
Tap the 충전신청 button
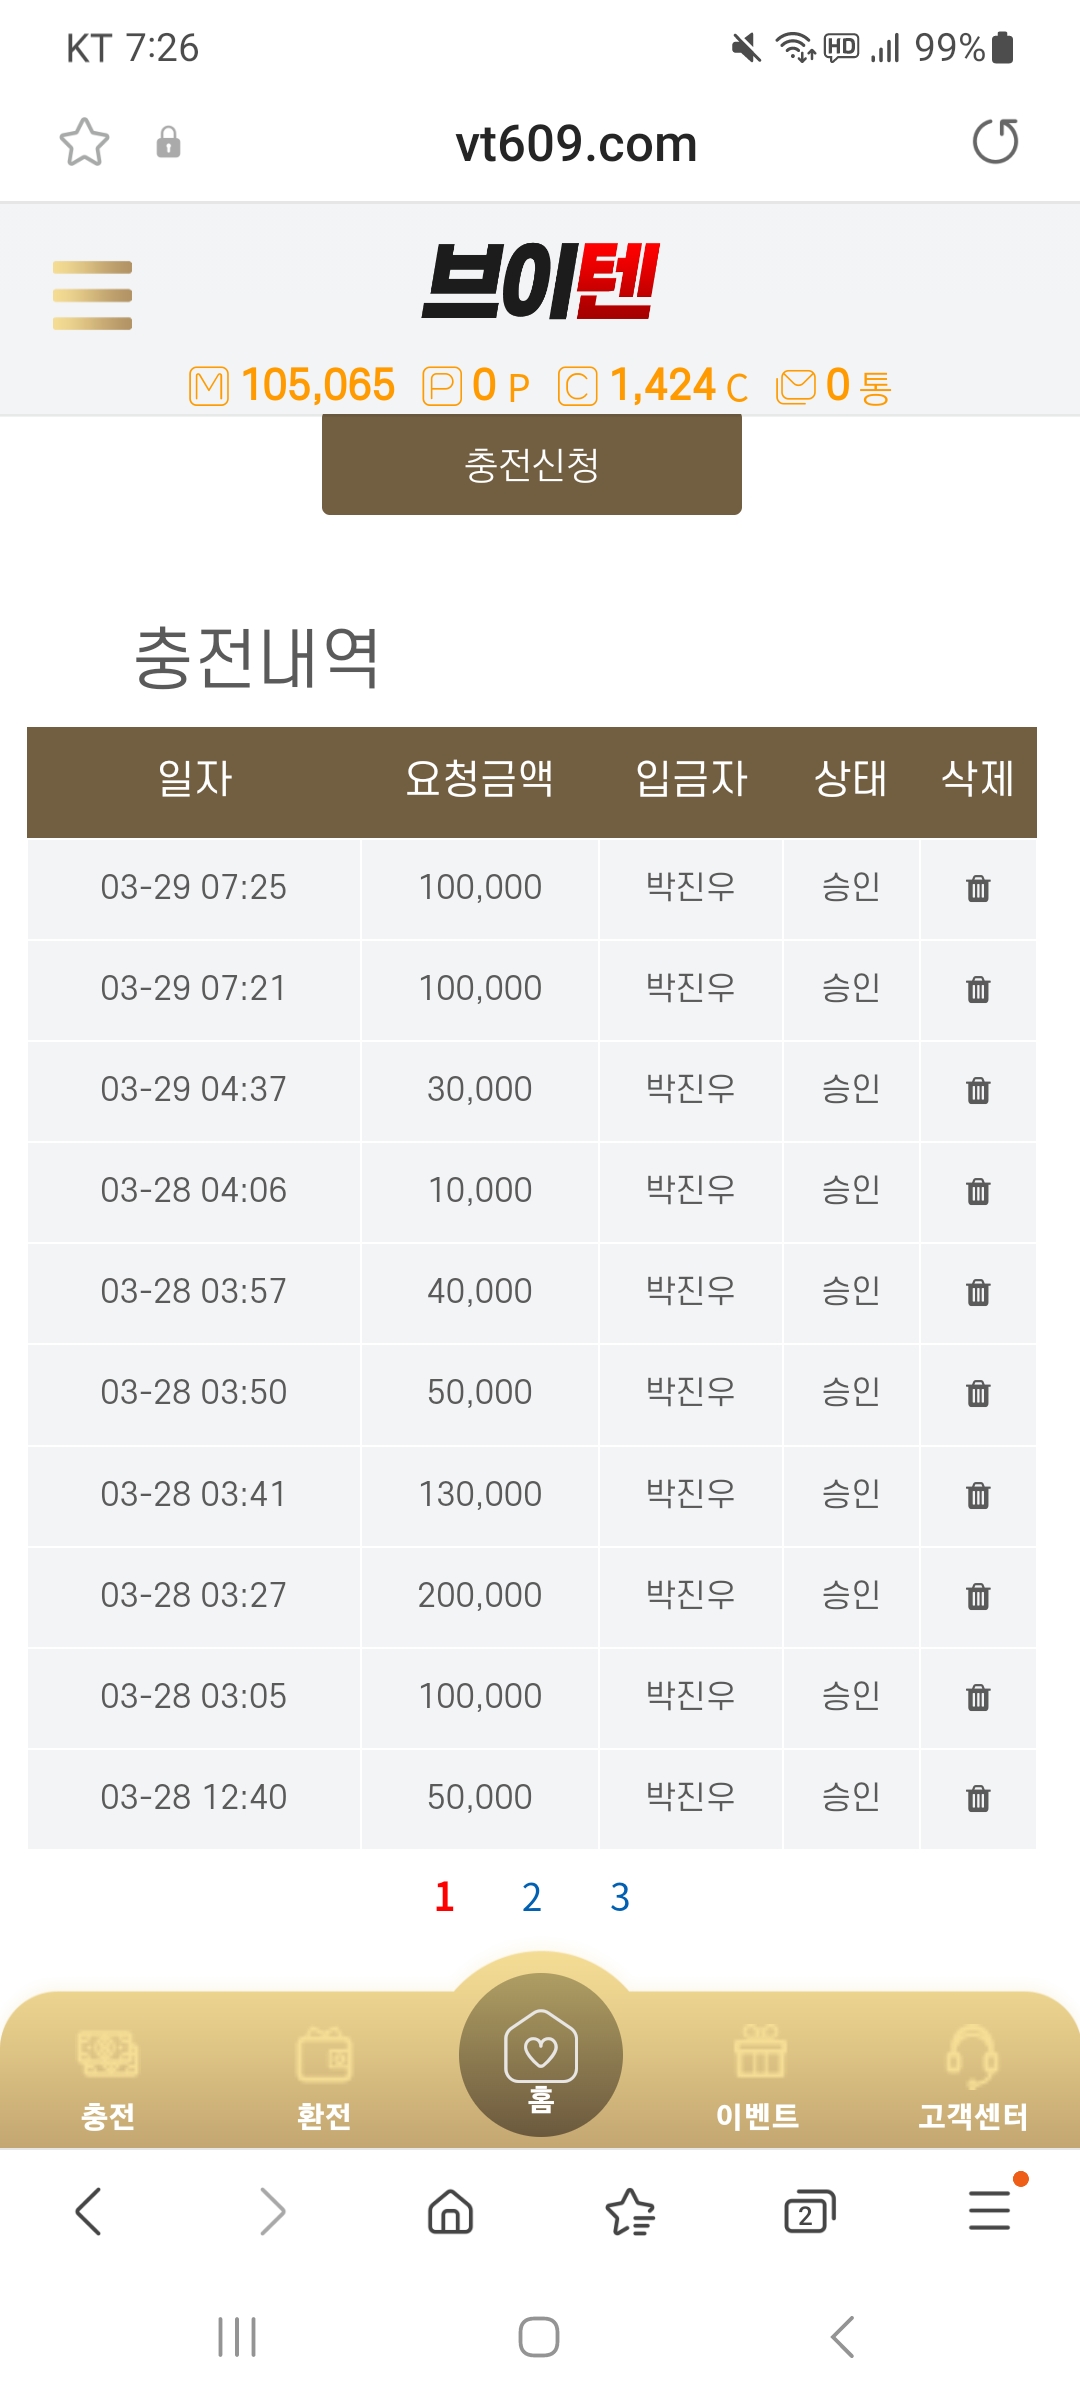coord(532,465)
